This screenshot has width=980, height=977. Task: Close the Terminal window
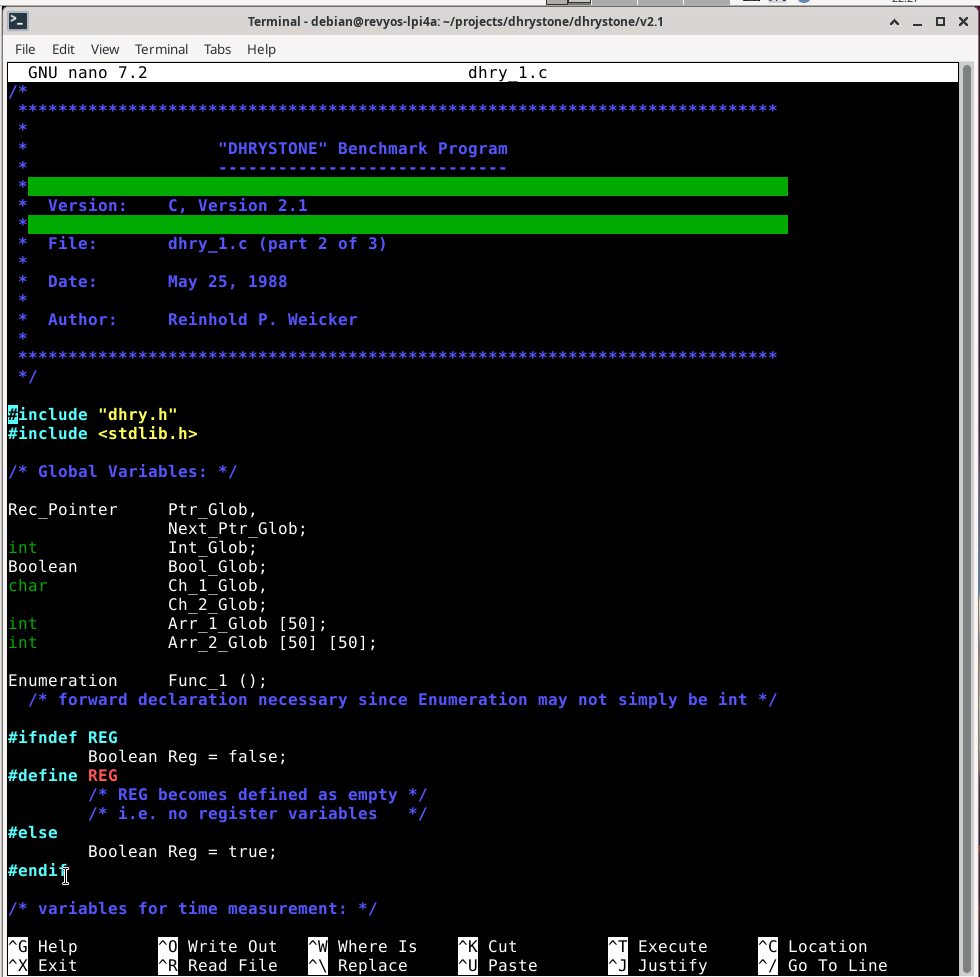coord(962,22)
